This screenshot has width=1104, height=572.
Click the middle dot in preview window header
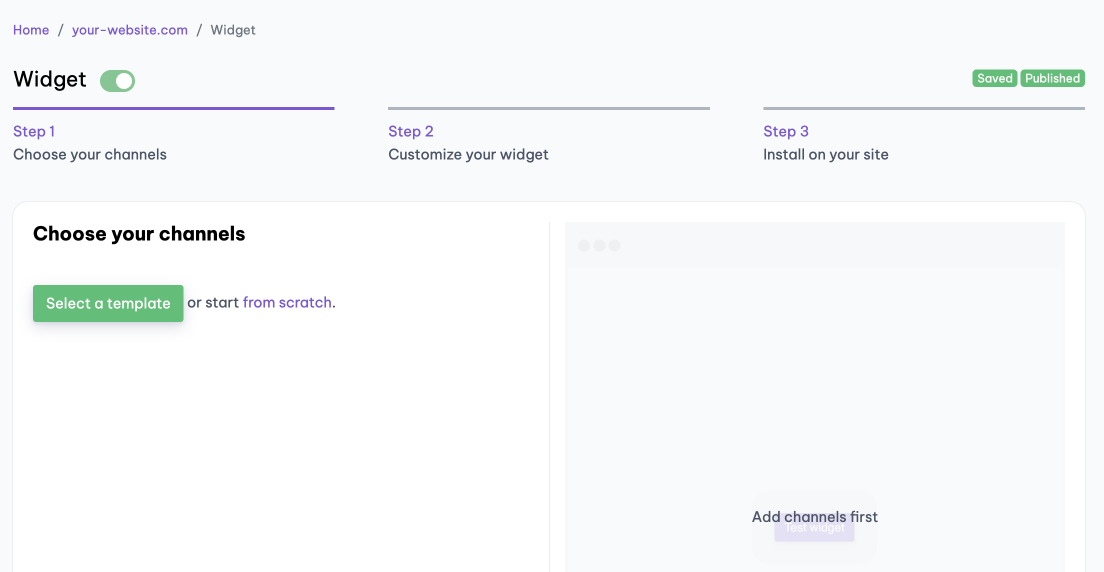600,245
